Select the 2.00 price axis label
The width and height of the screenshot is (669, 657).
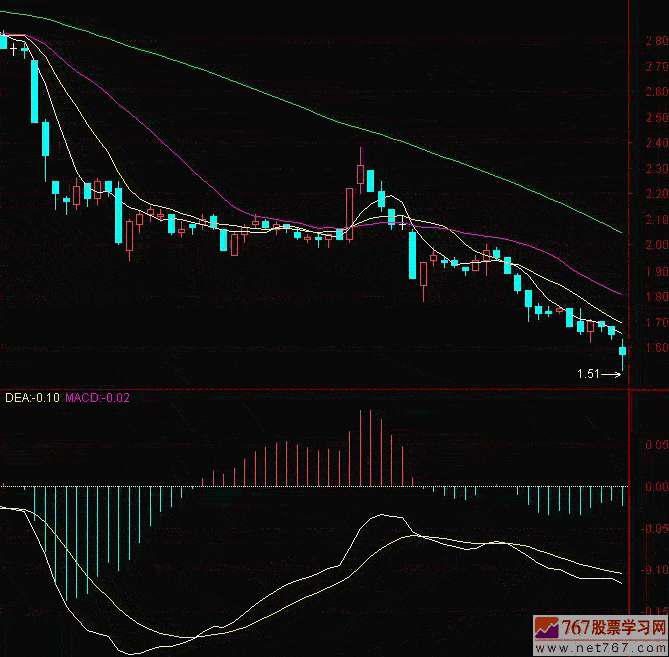656,245
